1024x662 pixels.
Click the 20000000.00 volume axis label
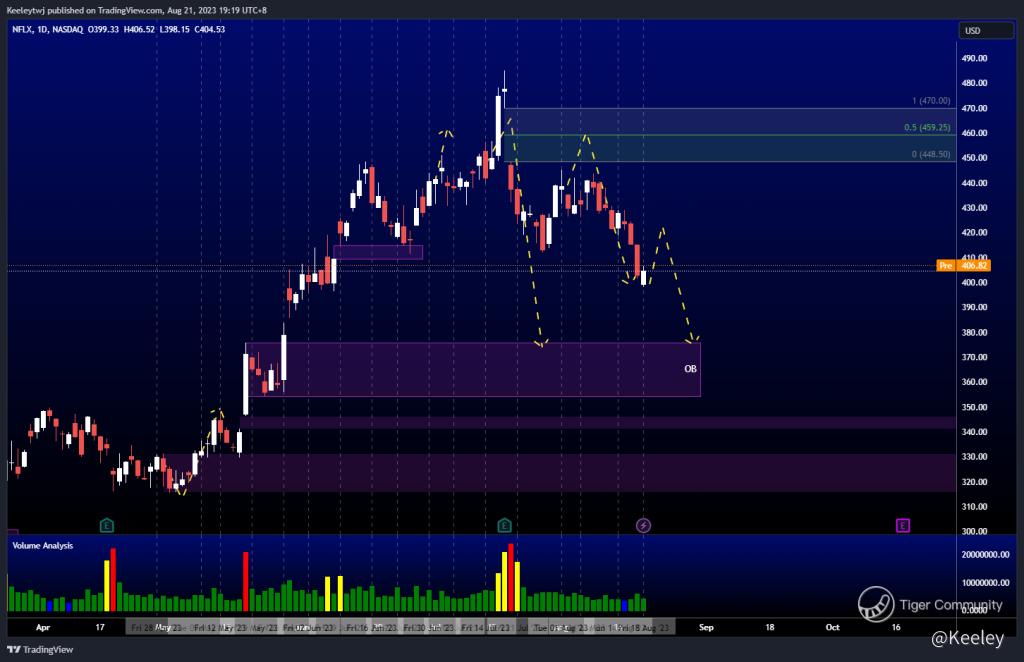[985, 554]
